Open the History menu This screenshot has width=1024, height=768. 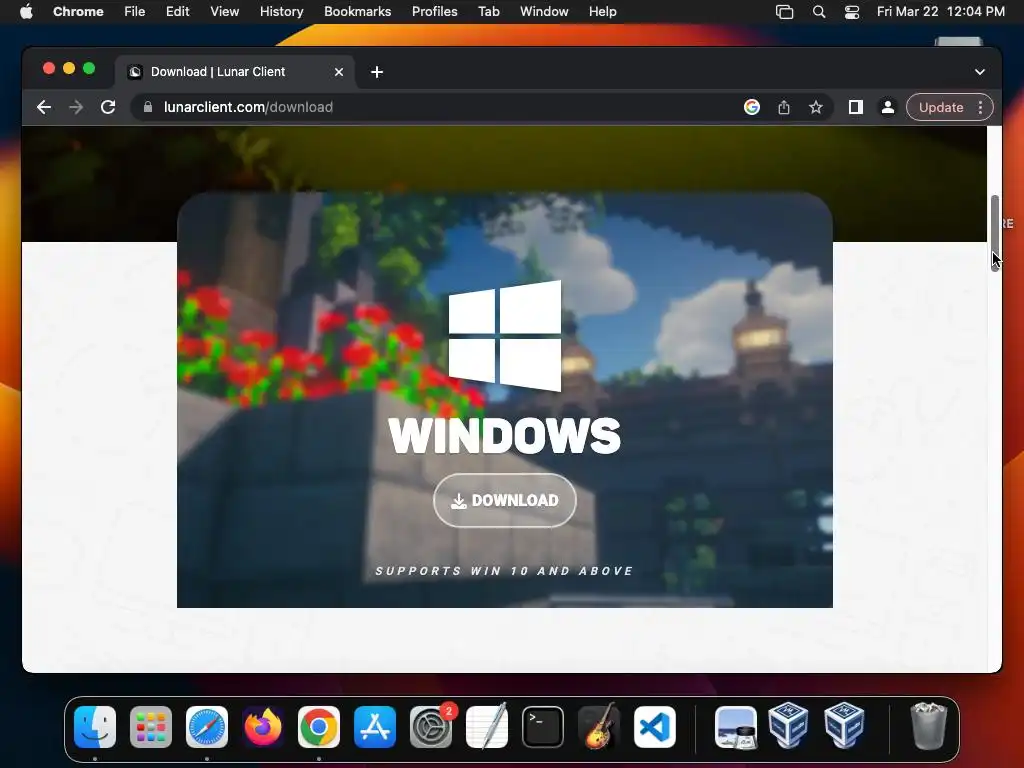[x=281, y=11]
